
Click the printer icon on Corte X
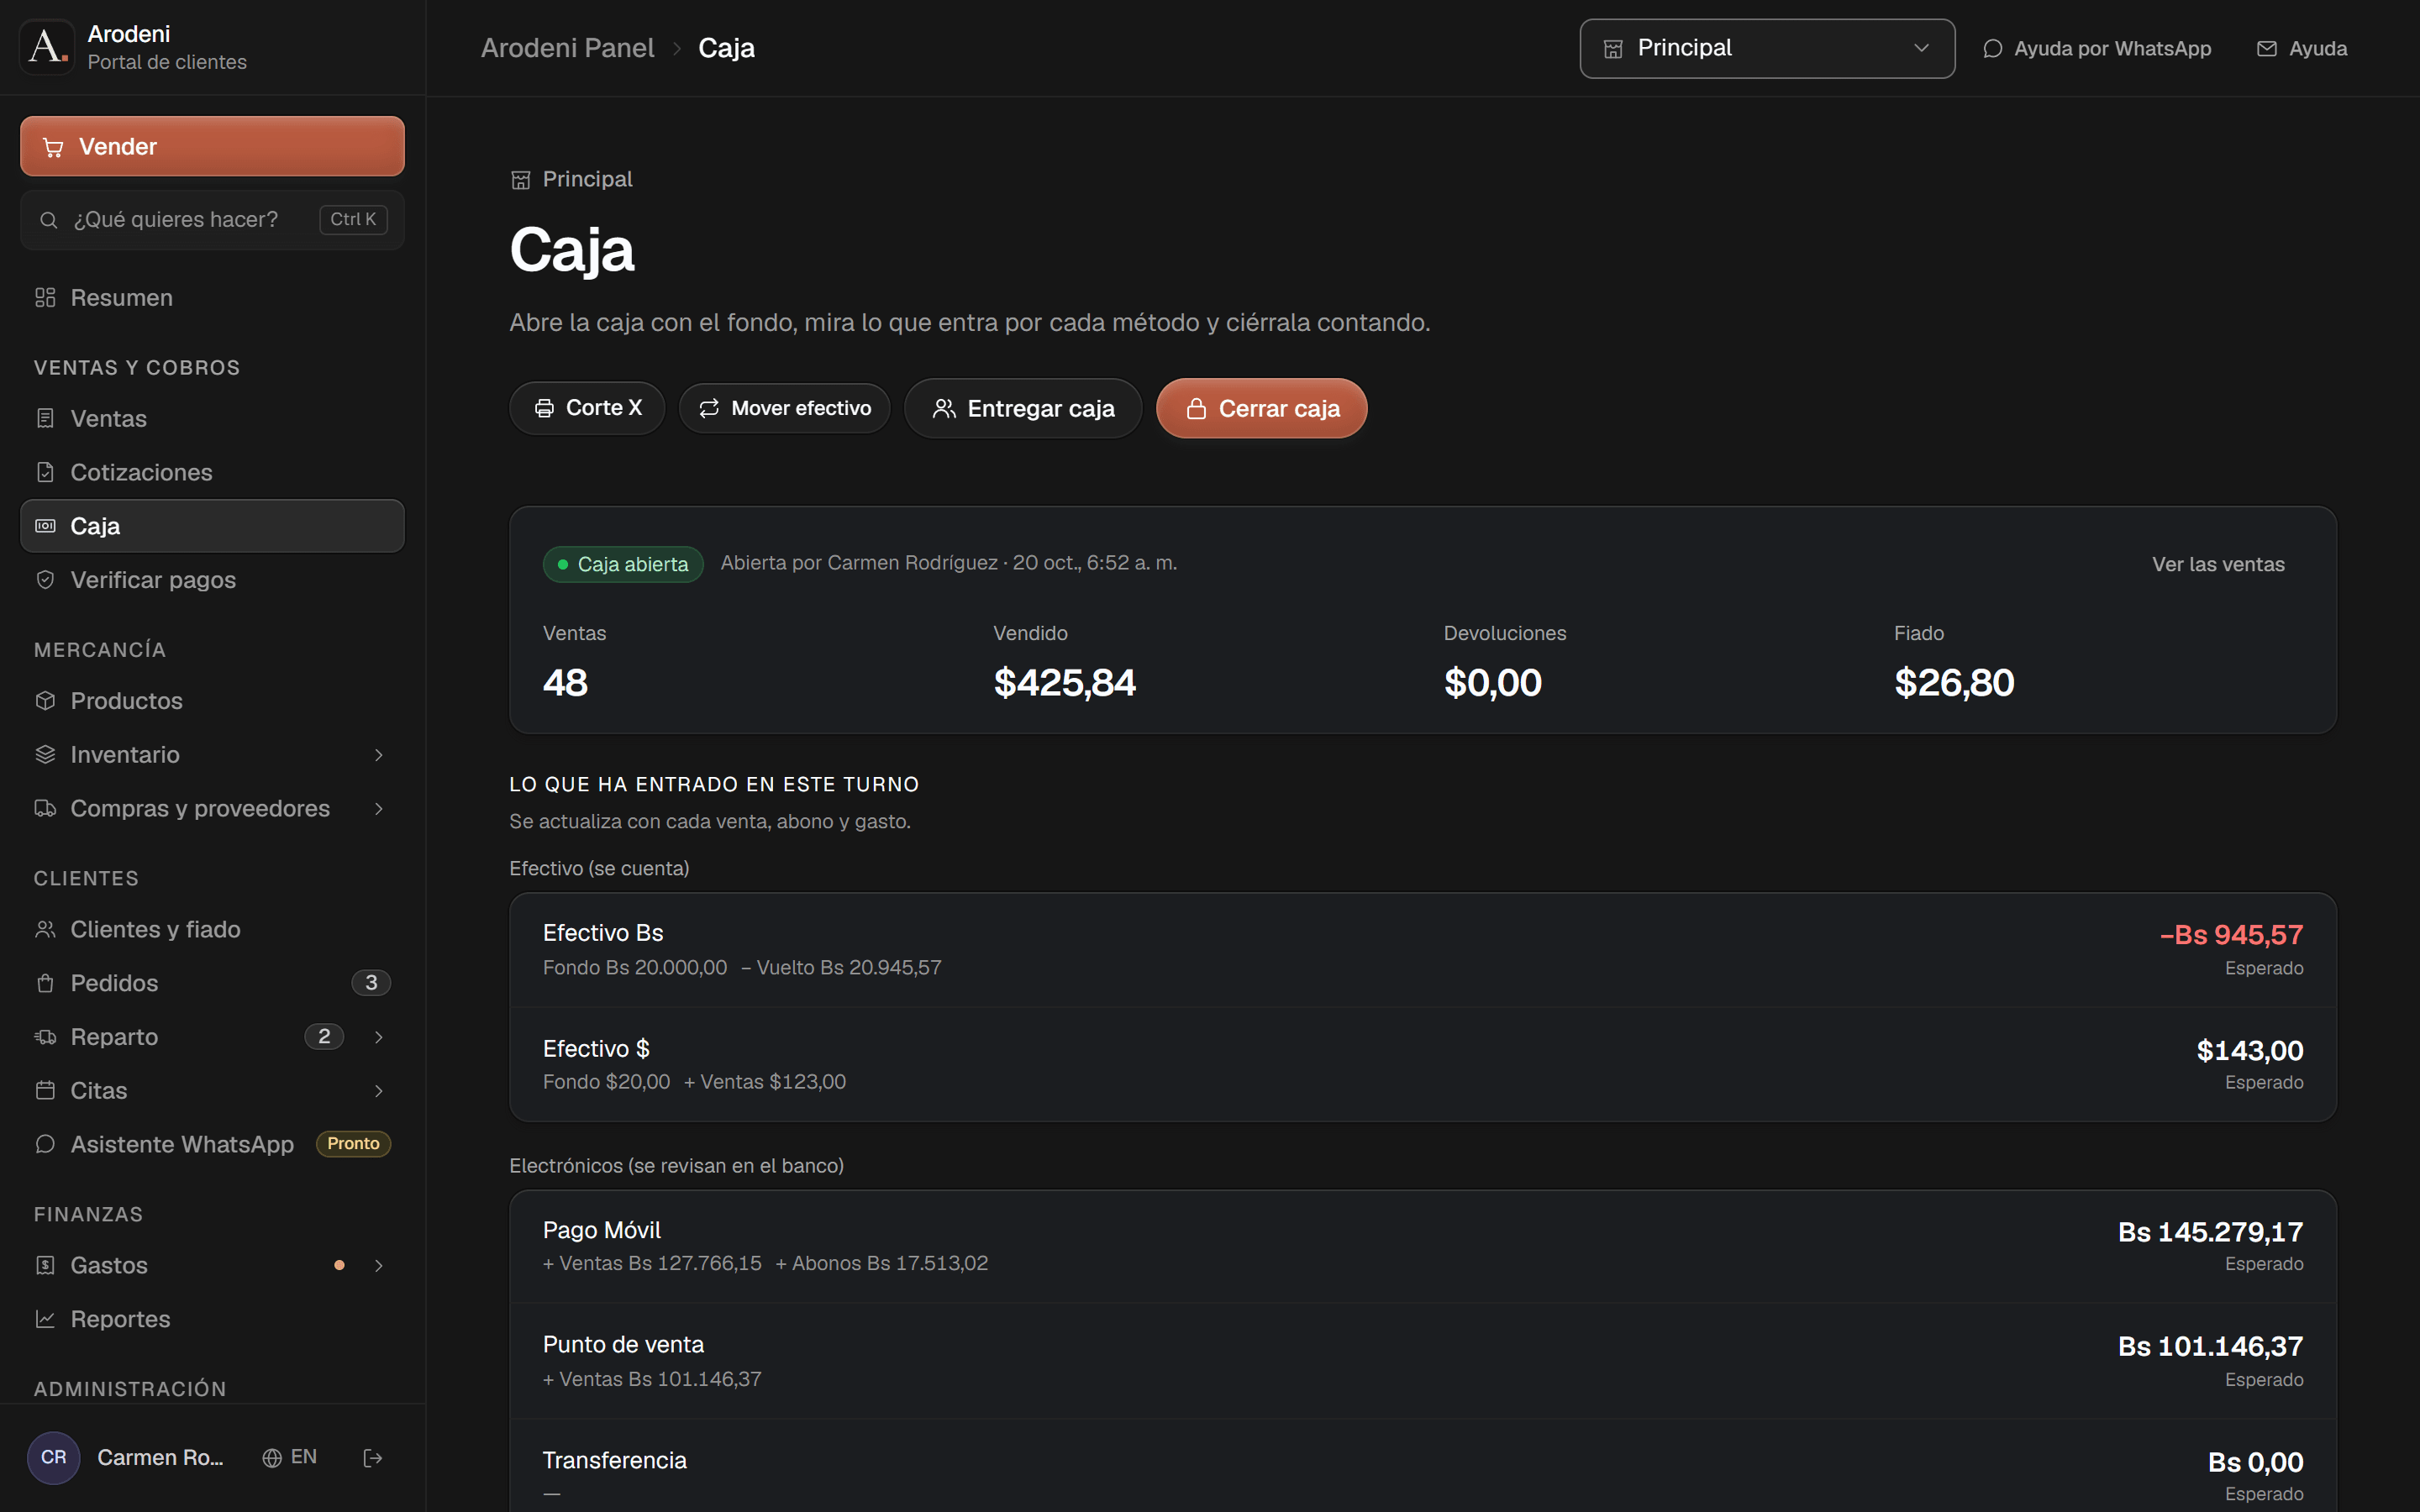[x=544, y=408]
